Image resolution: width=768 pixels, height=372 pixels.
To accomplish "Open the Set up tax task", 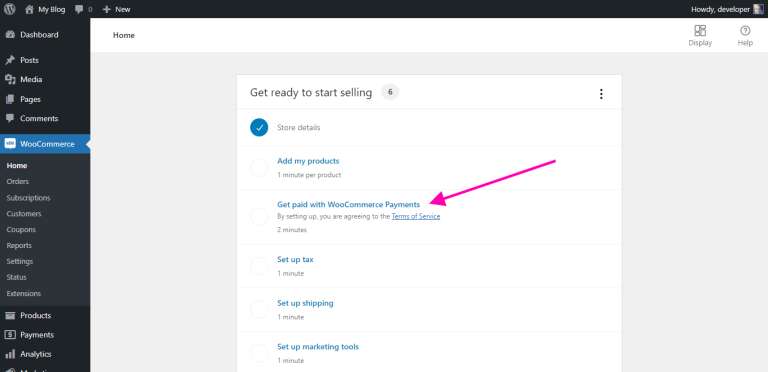I will (295, 259).
